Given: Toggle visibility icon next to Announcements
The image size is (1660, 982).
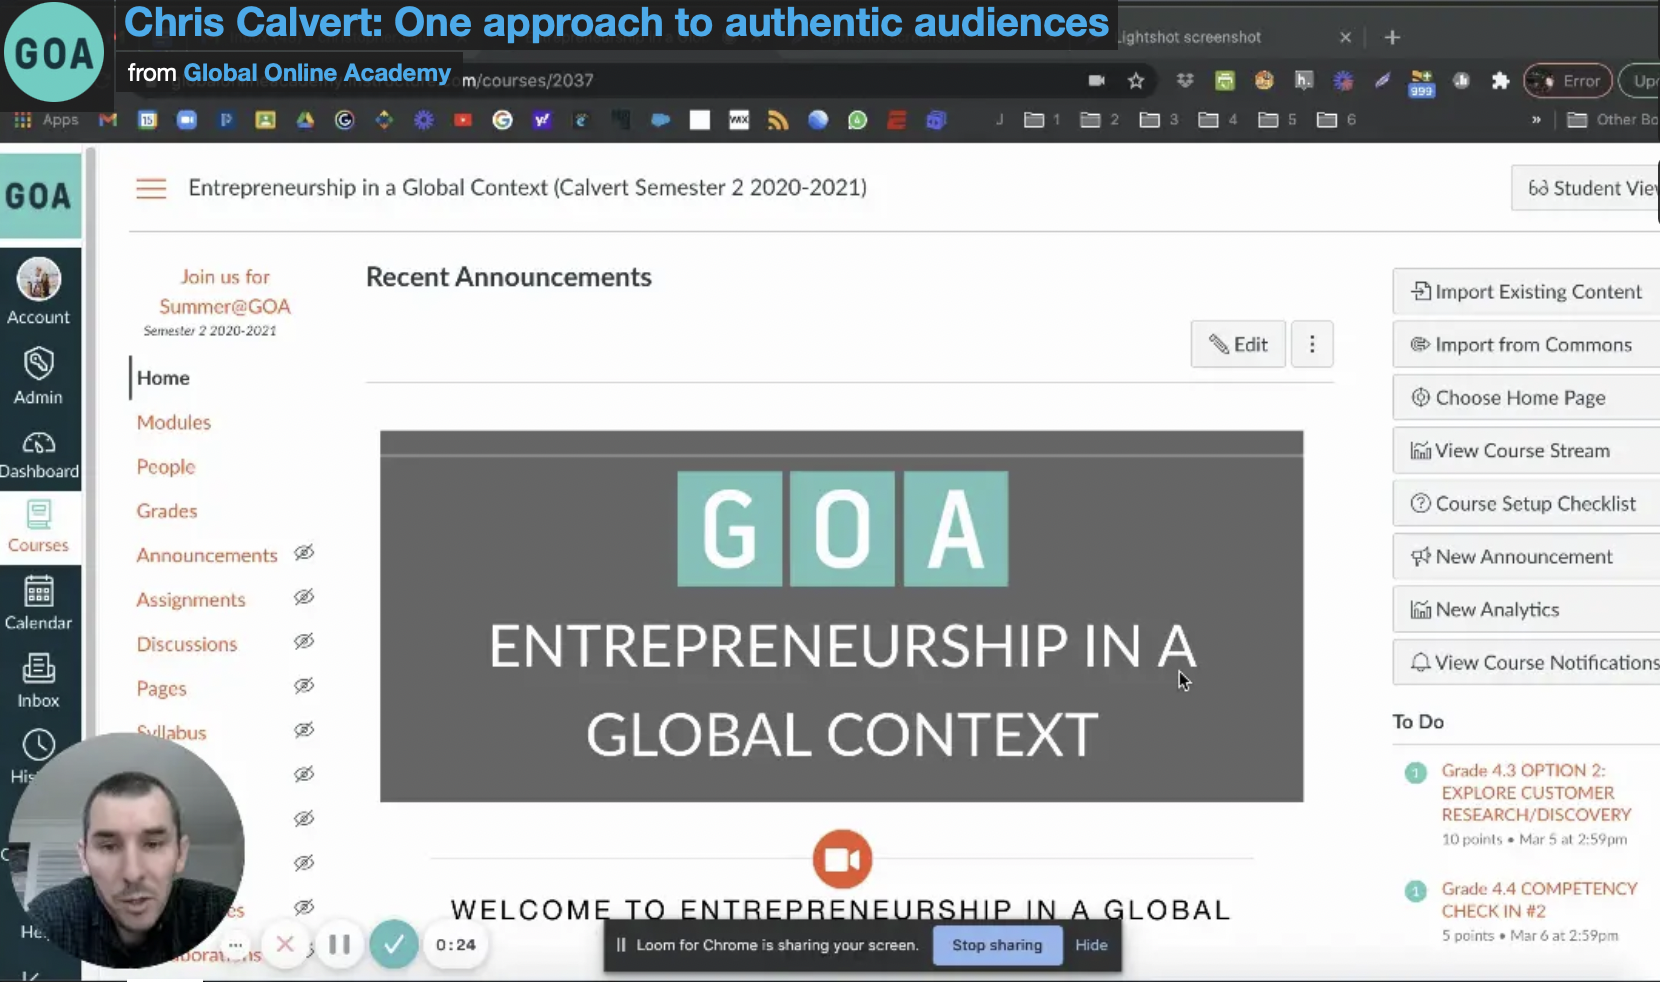Looking at the screenshot, I should [304, 553].
